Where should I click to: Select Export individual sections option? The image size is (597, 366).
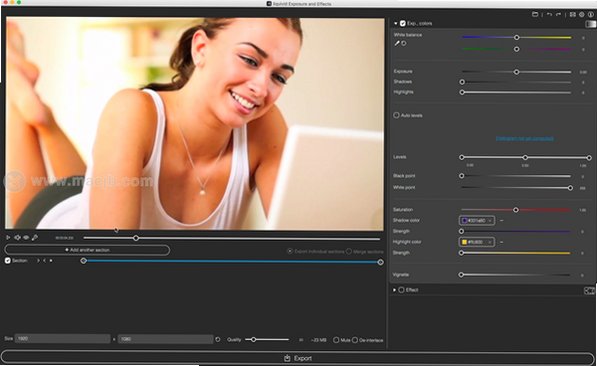click(x=290, y=251)
